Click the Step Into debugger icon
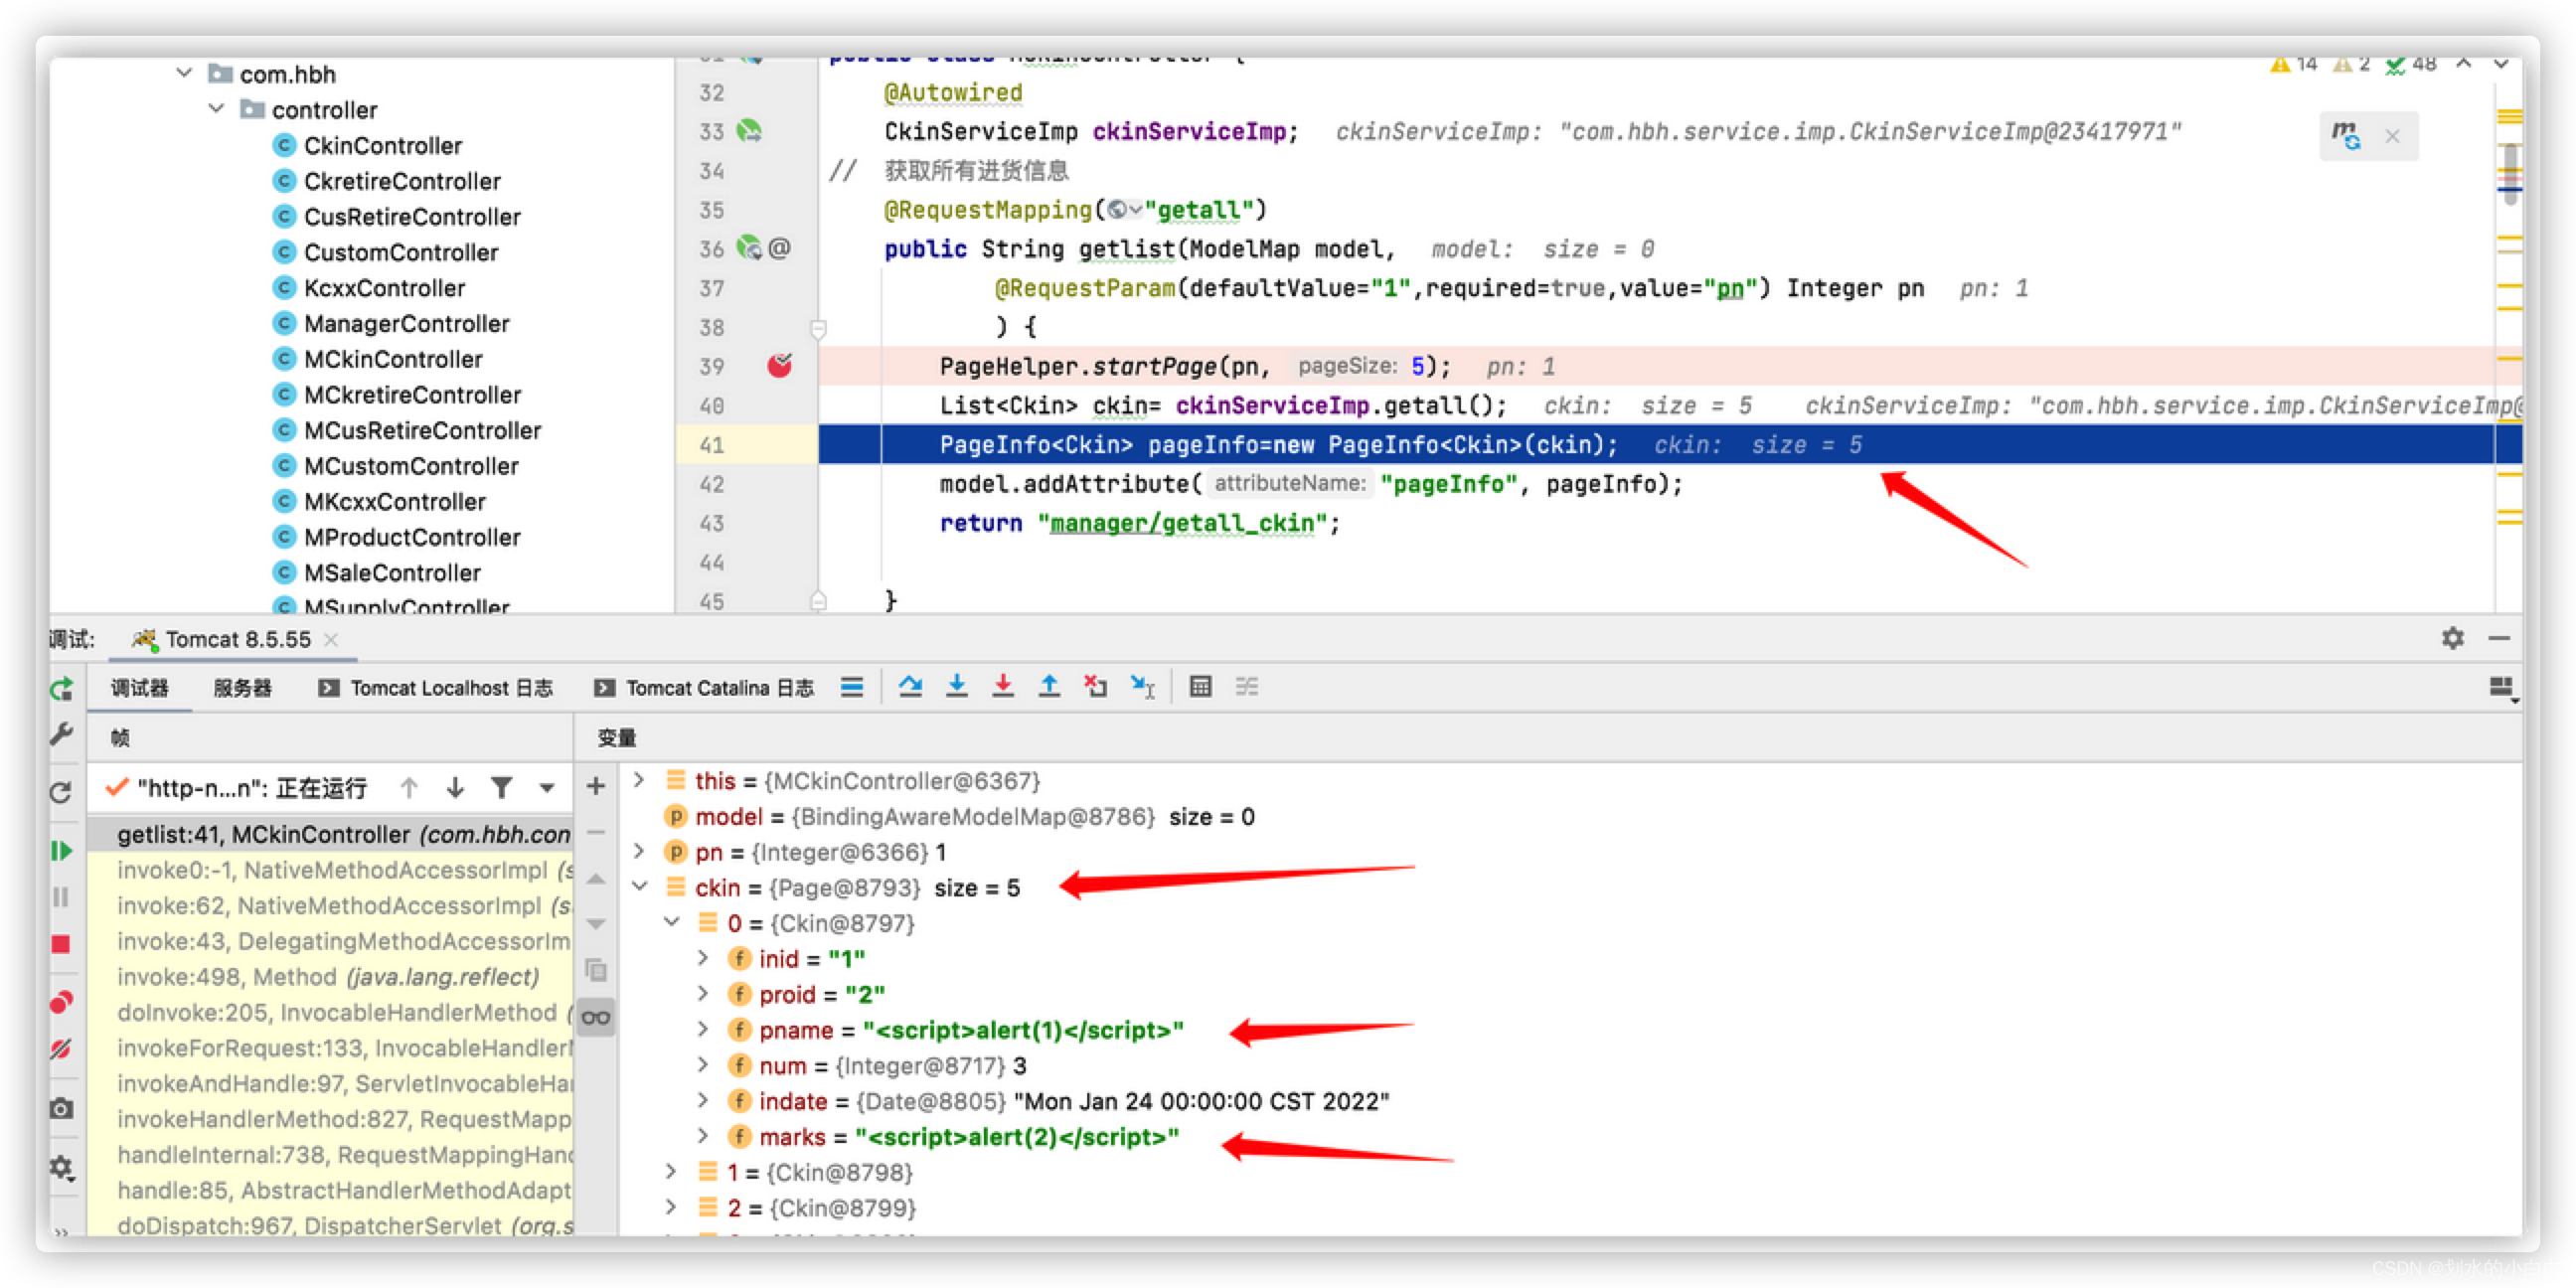The width and height of the screenshot is (2576, 1288). [957, 686]
